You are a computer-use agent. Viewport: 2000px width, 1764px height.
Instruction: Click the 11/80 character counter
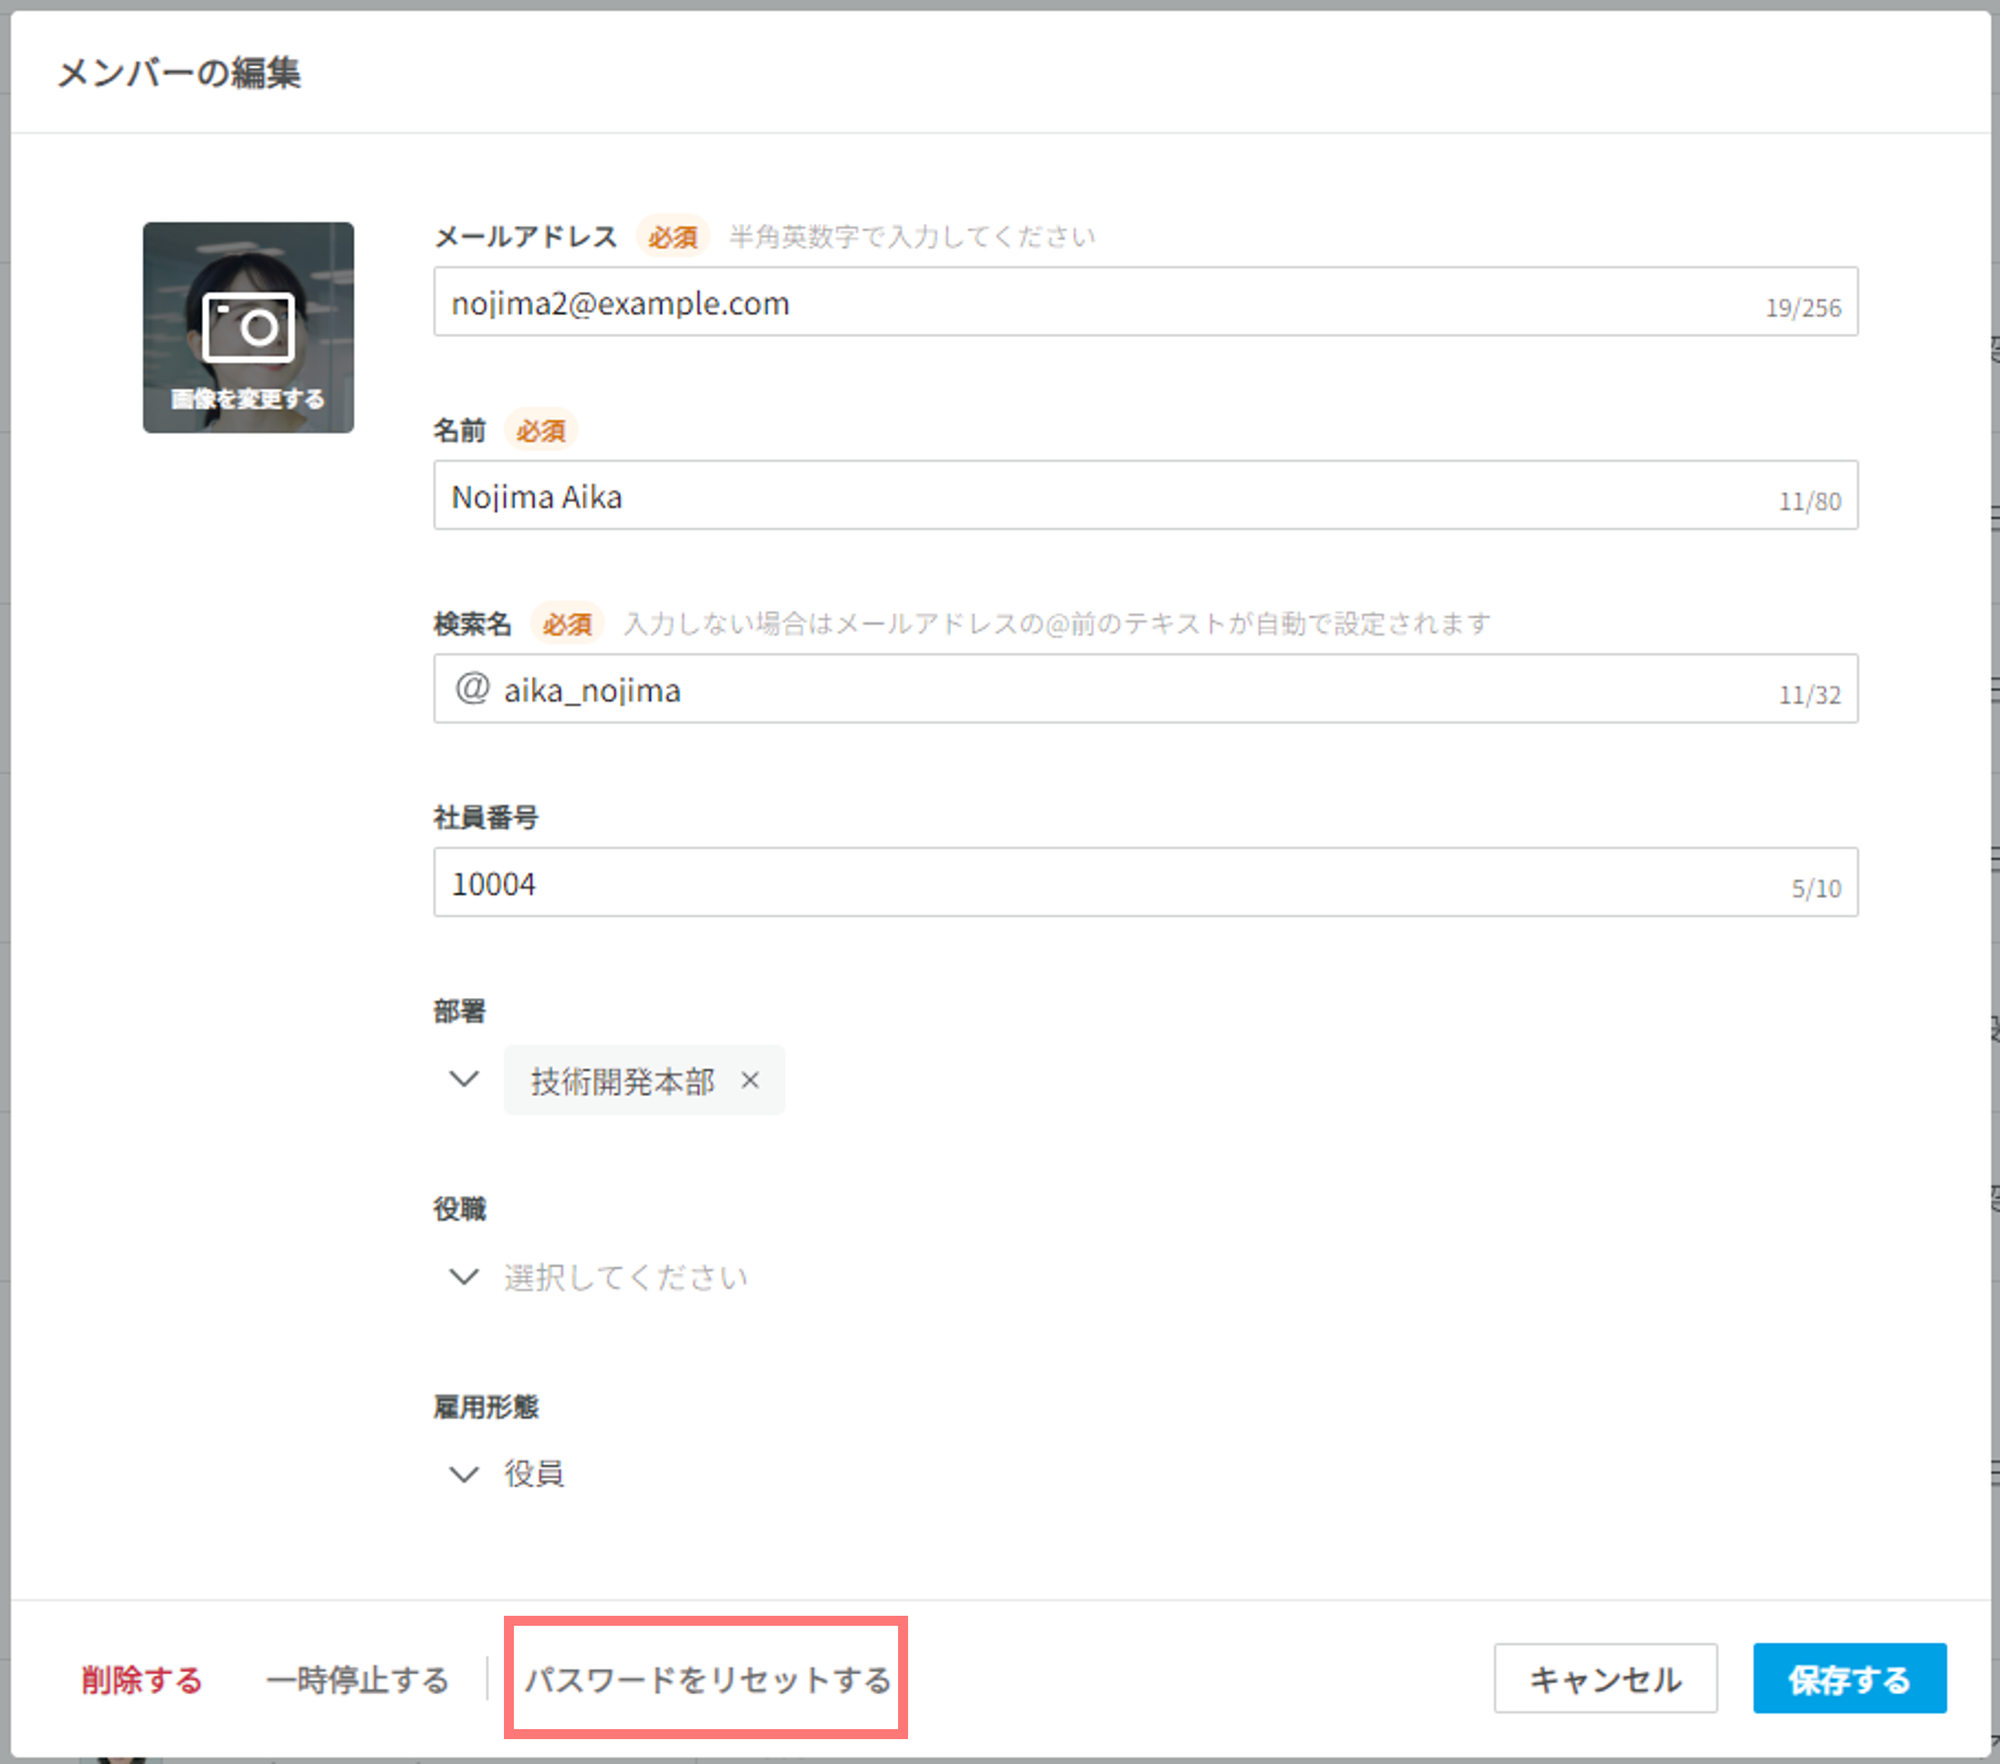click(1810, 502)
